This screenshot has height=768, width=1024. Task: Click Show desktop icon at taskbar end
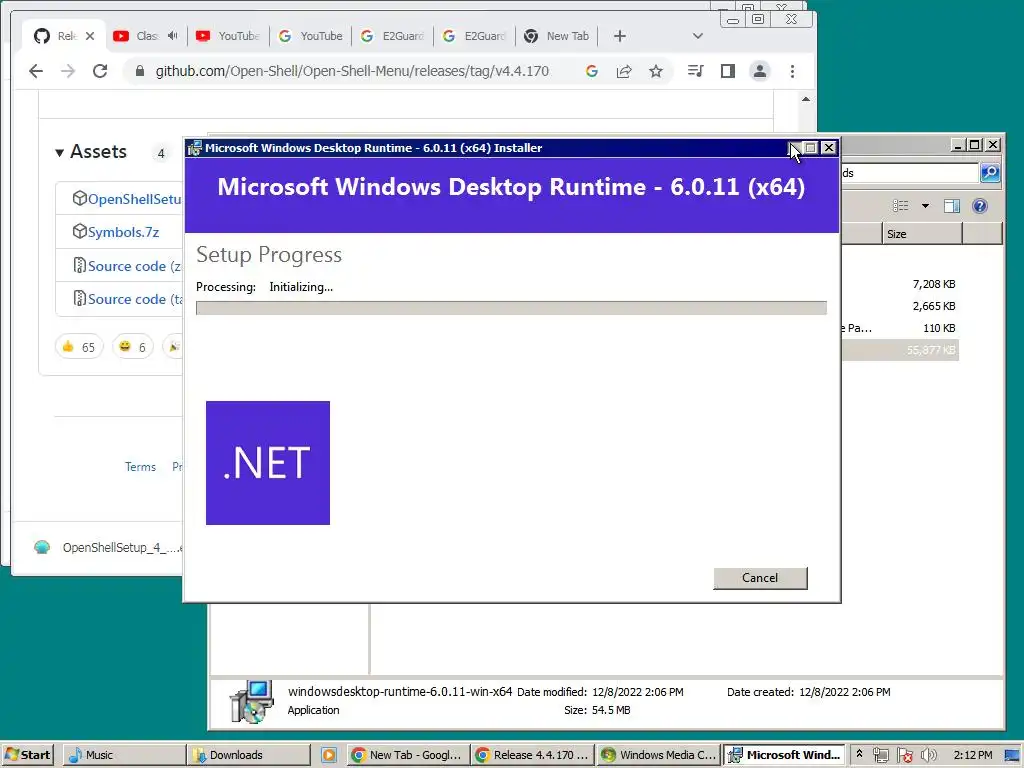pyautogui.click(x=1012, y=755)
